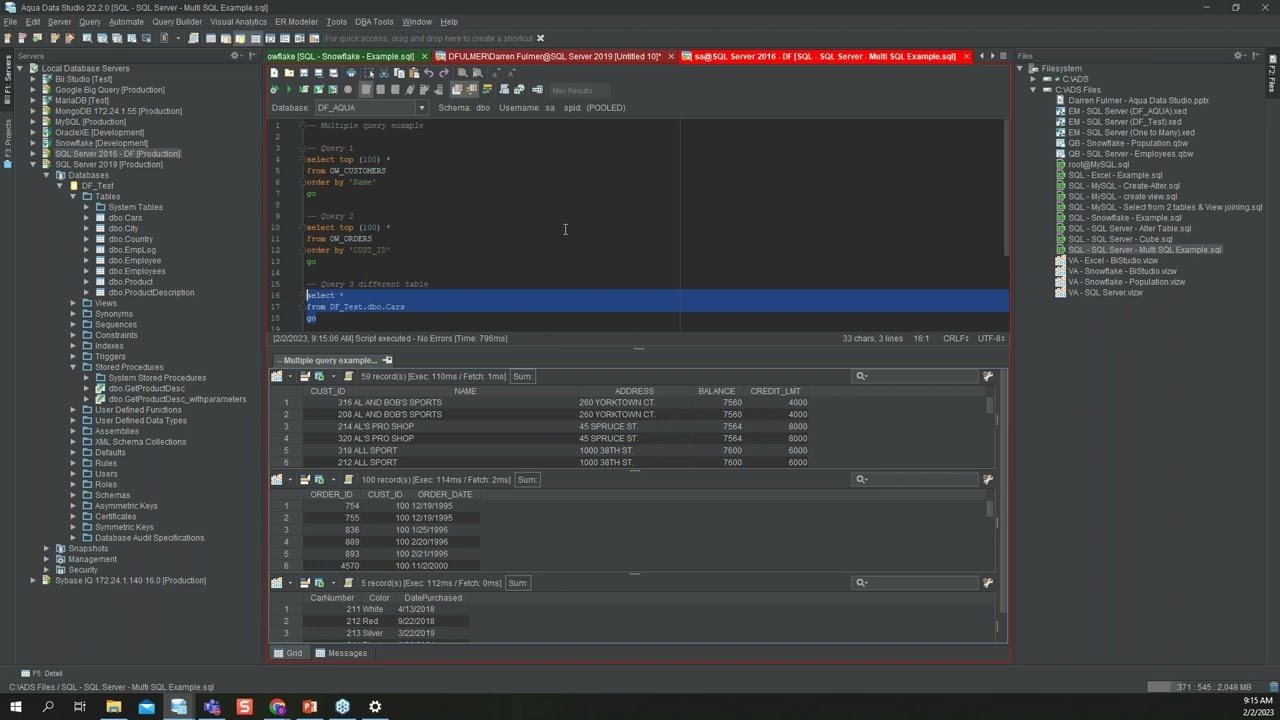Click the Files panel settings gear icon

tap(1239, 56)
